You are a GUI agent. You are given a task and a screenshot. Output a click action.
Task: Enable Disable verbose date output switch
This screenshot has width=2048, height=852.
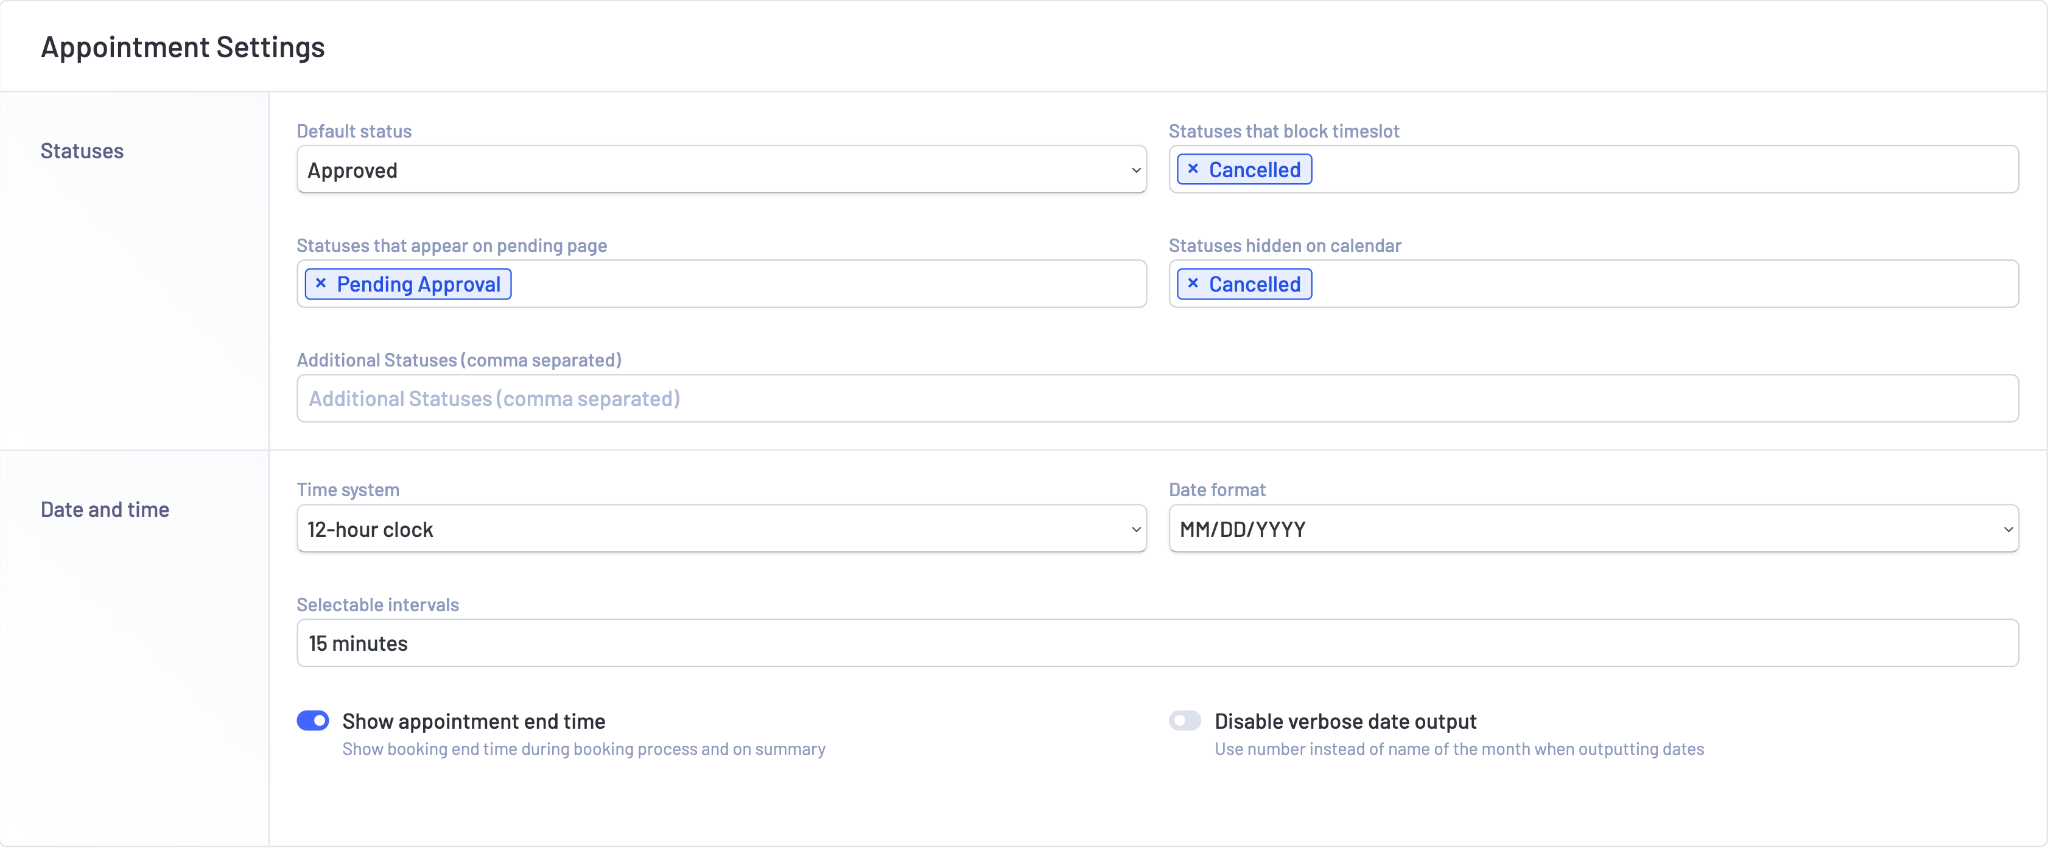point(1185,720)
